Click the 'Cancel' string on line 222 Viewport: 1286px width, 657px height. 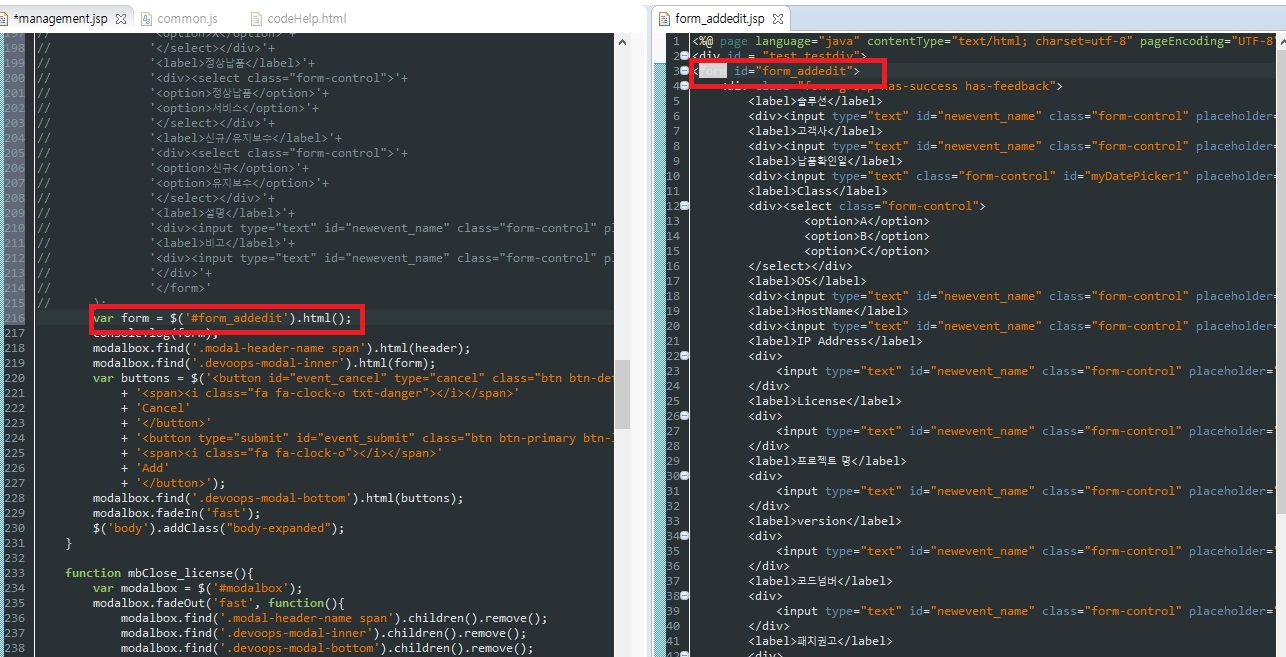[x=162, y=408]
